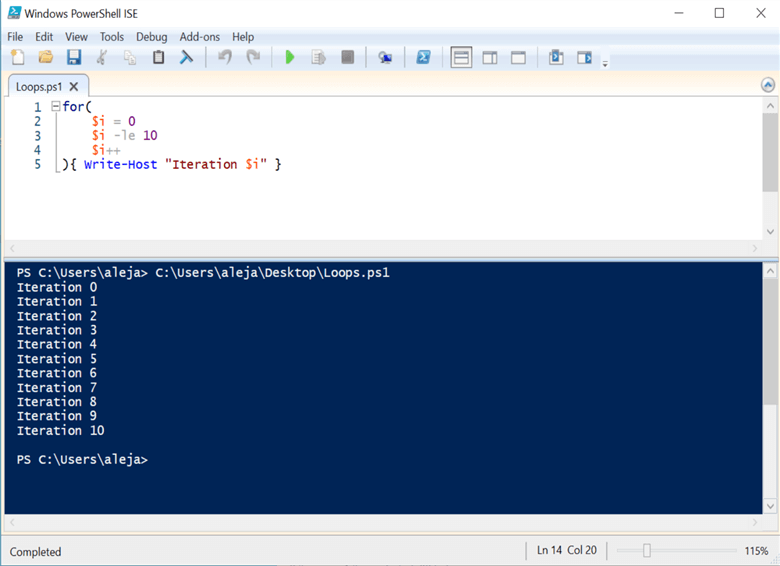This screenshot has width=780, height=566.
Task: Click the 'Iteration 5' output line
Action: point(57,359)
